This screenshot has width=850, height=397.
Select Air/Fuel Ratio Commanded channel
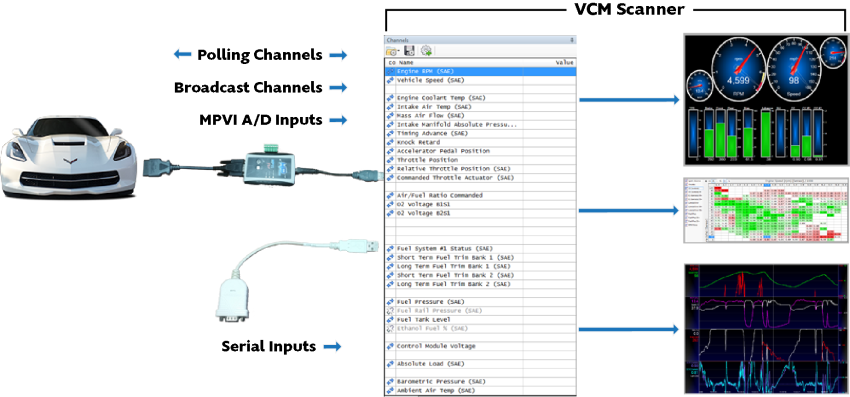pos(480,195)
